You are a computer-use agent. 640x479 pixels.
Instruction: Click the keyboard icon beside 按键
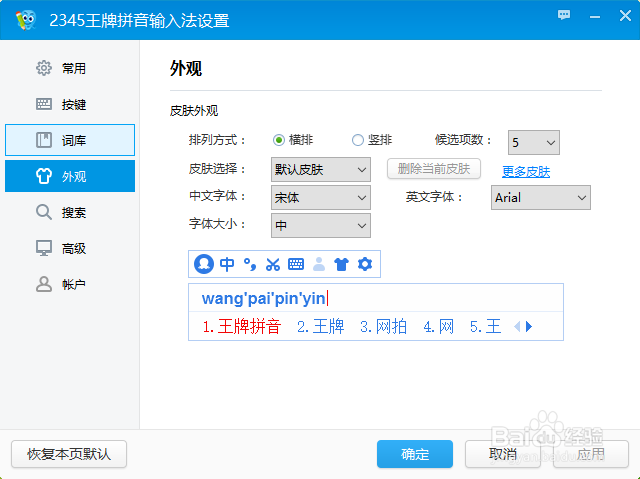point(44,104)
